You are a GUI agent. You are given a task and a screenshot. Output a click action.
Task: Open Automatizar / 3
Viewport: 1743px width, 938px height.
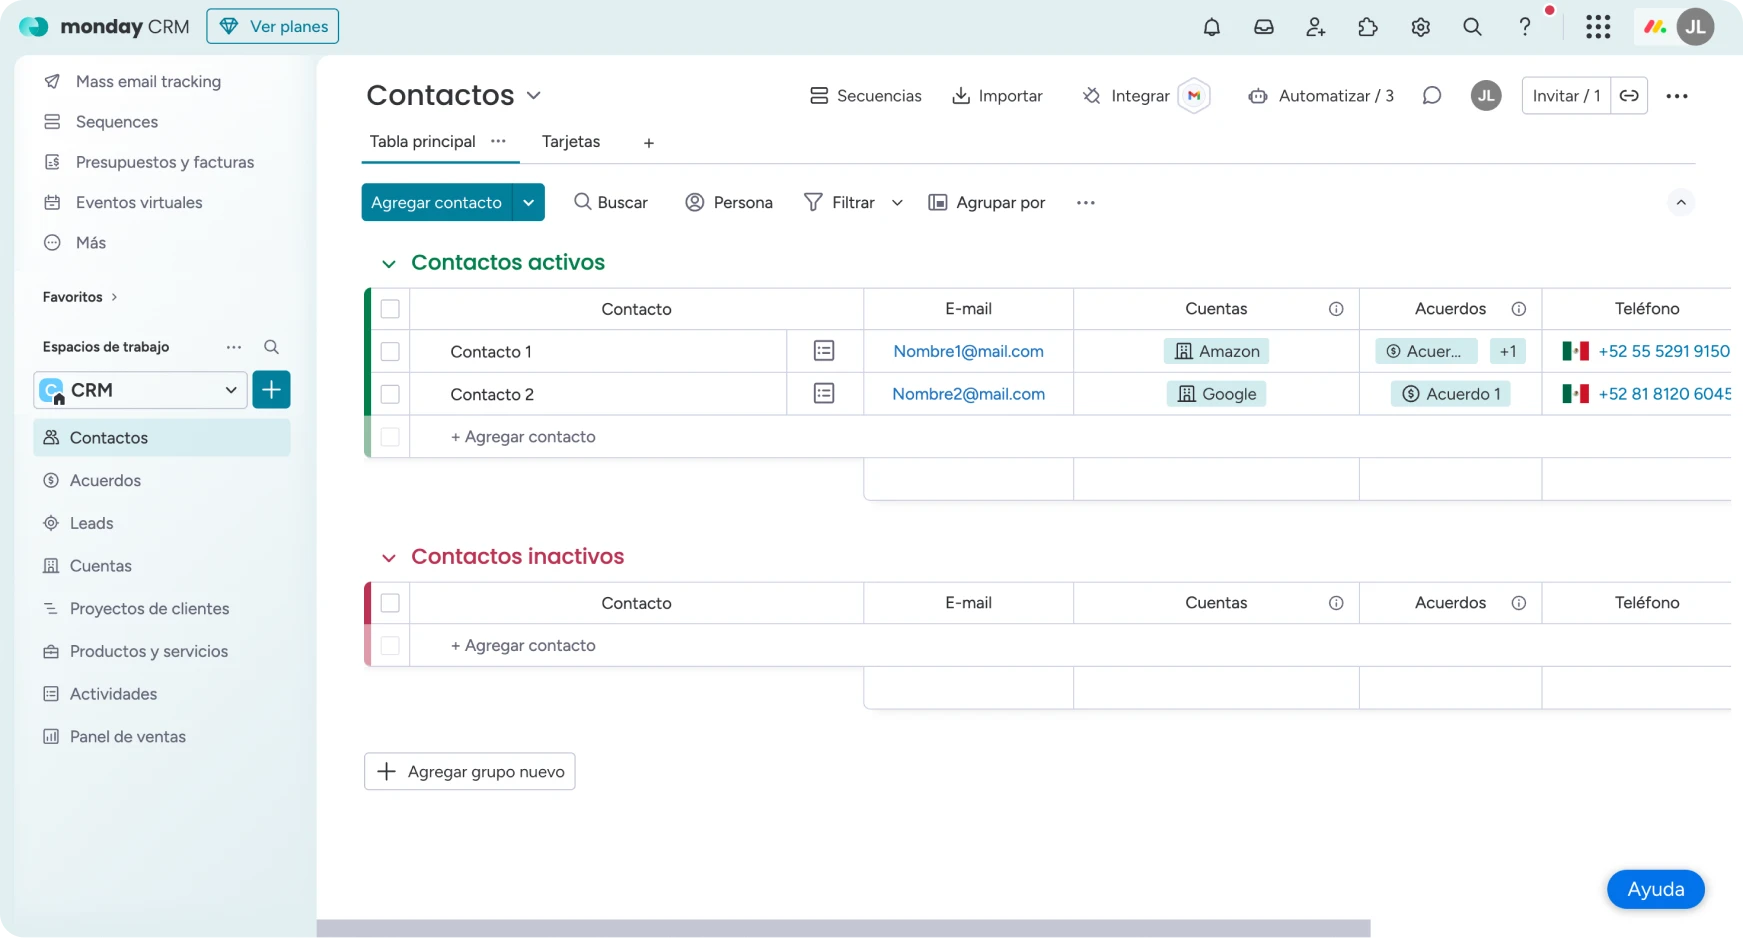(x=1321, y=96)
